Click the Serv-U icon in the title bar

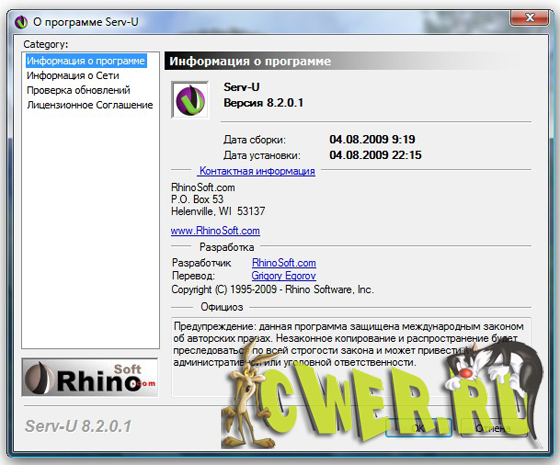(x=21, y=22)
